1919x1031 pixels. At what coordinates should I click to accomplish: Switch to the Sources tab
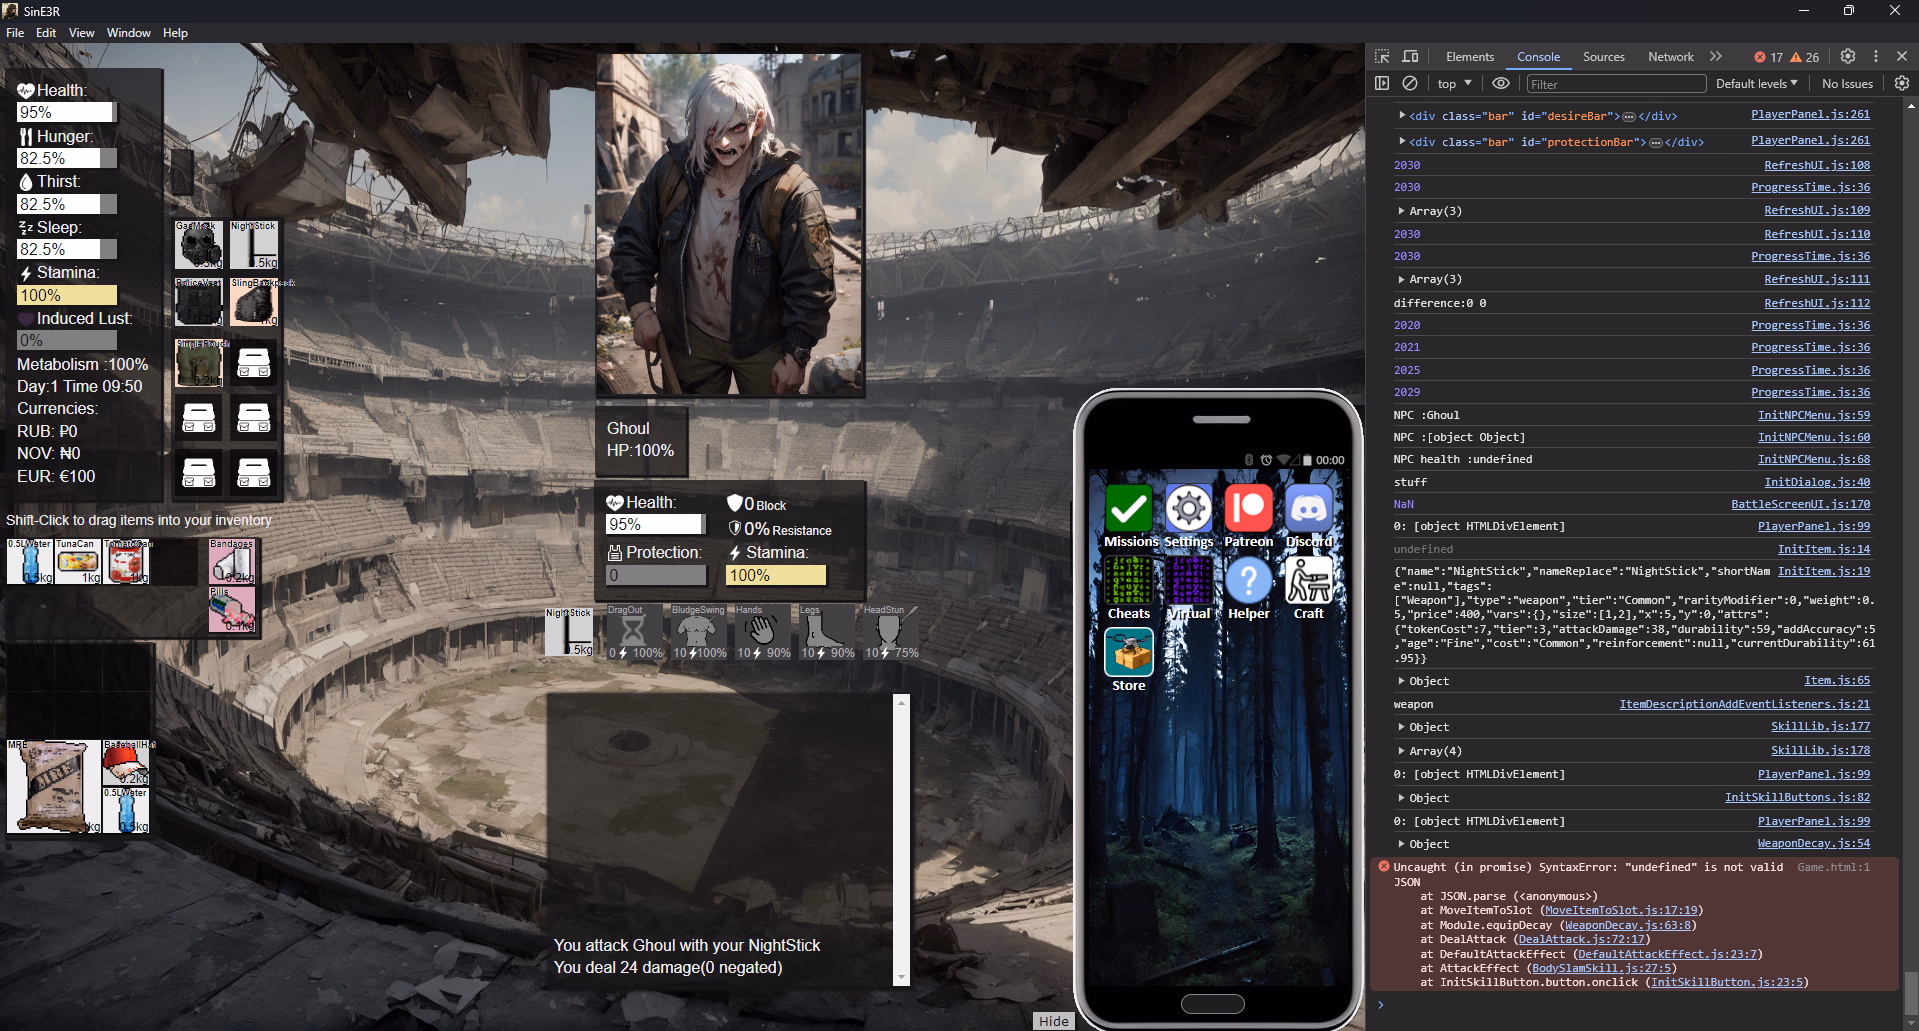point(1604,57)
